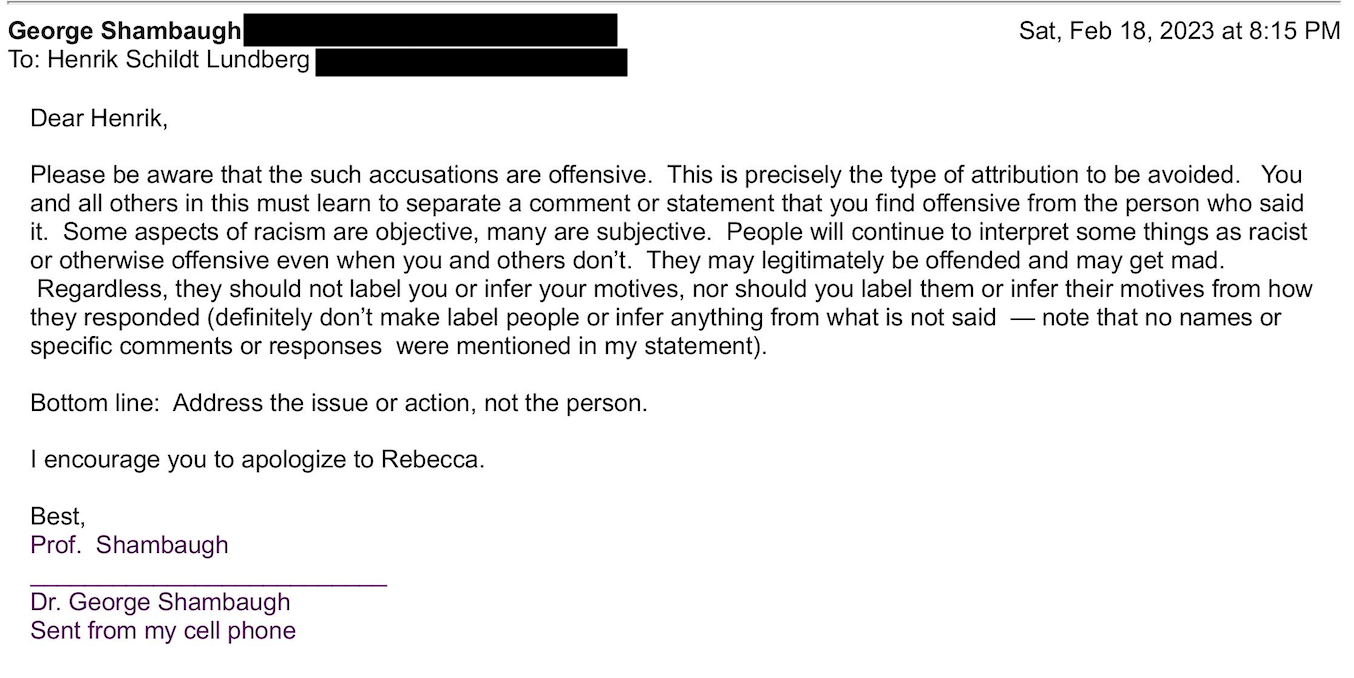Image resolution: width=1354 pixels, height=678 pixels.
Task: Click the sender name George Shambaugh
Action: click(x=125, y=31)
